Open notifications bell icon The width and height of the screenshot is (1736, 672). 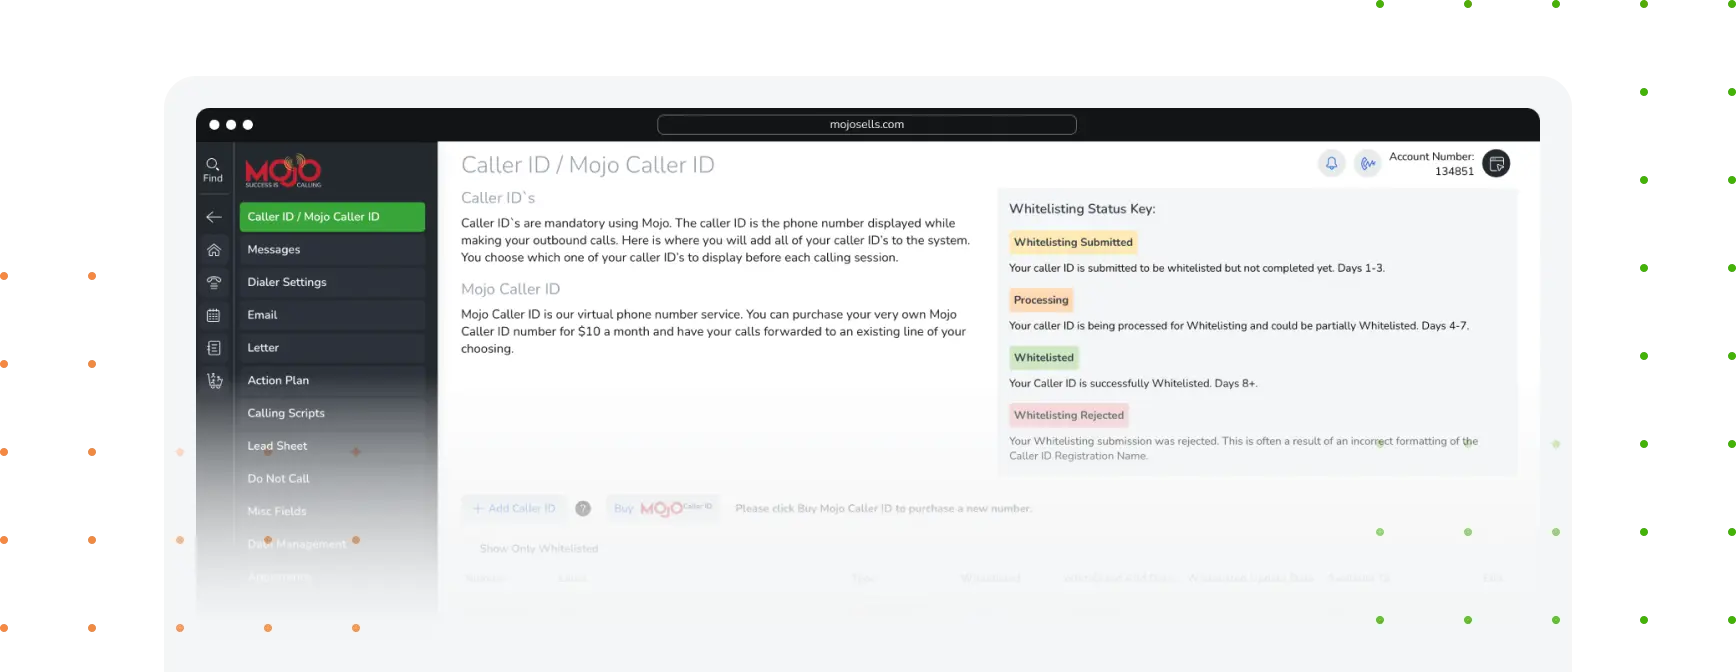point(1331,163)
